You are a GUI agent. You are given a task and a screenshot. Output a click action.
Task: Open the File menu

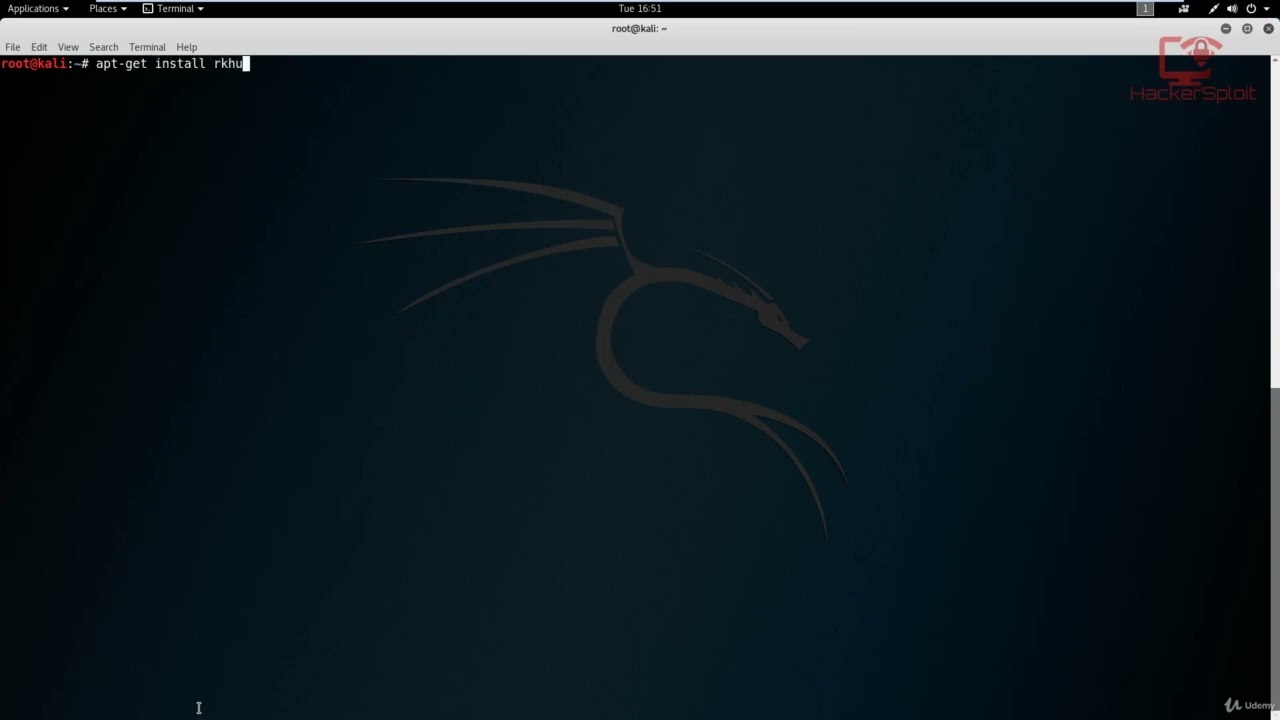(x=13, y=47)
